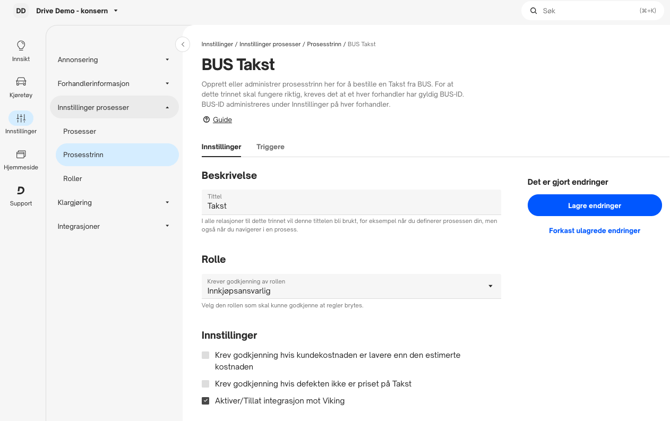The image size is (670, 421).
Task: Open the Innstillinger sliders section
Action: point(21,123)
